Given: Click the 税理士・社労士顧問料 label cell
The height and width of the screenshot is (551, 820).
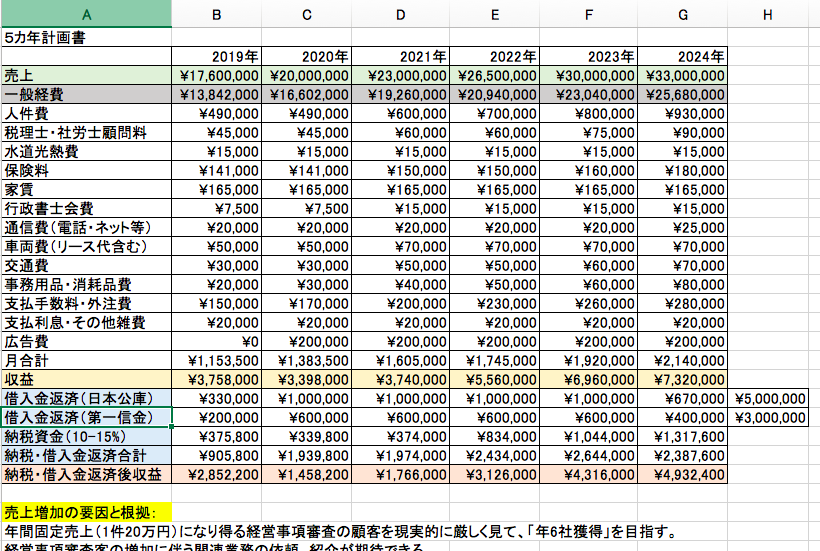Looking at the screenshot, I should click(86, 132).
